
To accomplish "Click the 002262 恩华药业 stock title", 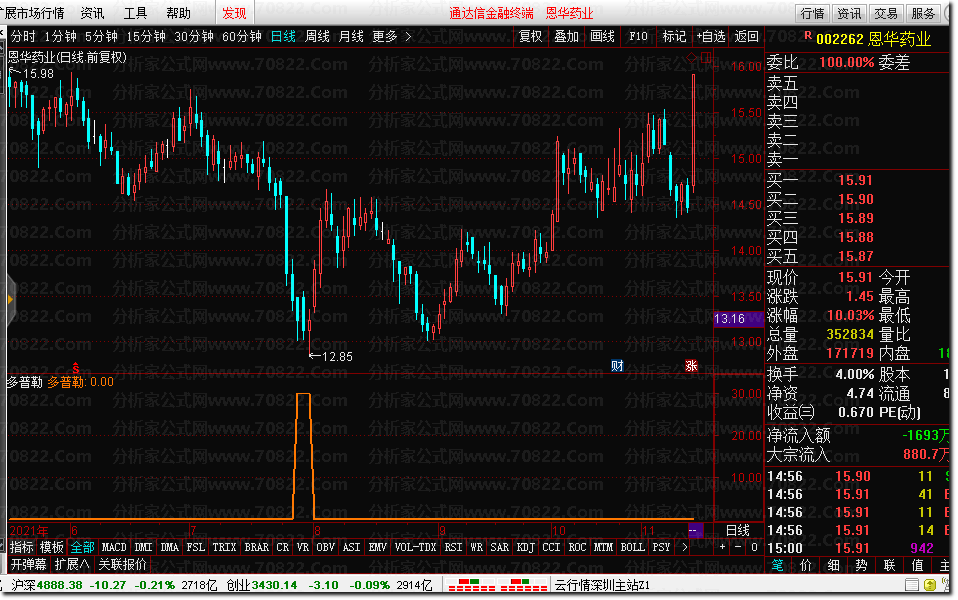I will coord(874,39).
